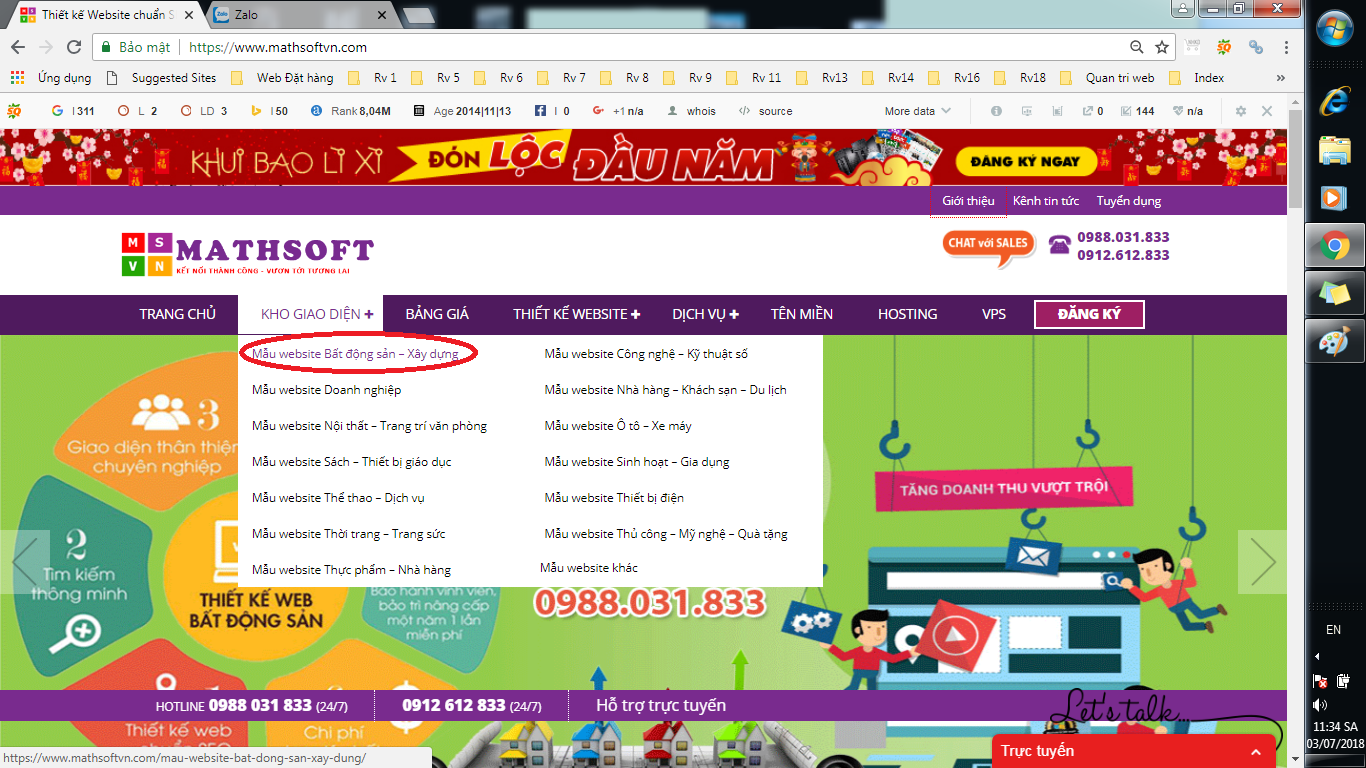Expand the More data dropdown
This screenshot has width=1366, height=768.
[x=917, y=111]
